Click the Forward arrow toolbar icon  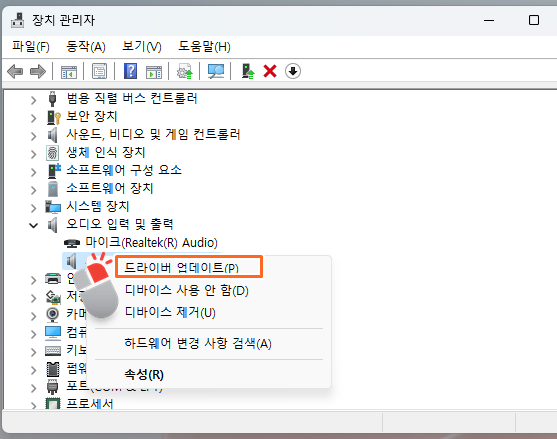click(38, 71)
